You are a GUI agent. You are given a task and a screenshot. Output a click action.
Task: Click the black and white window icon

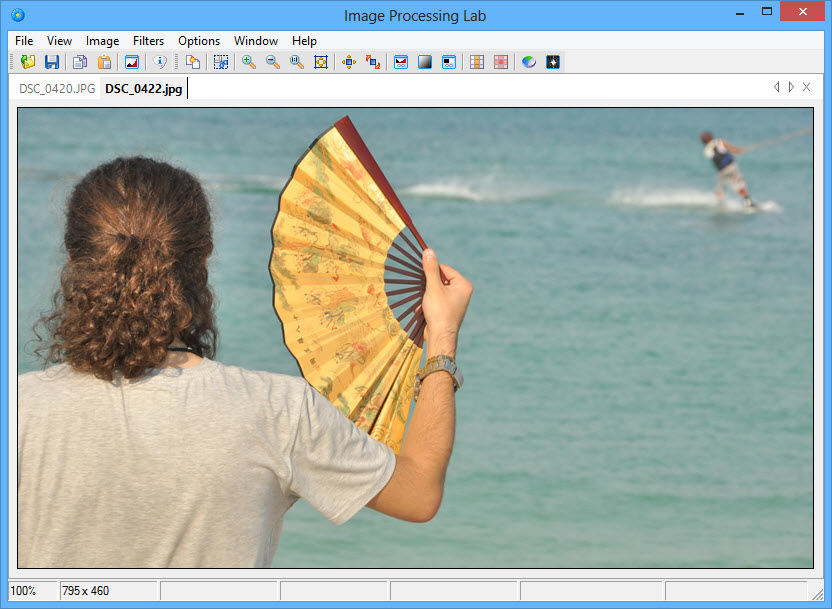coord(449,62)
